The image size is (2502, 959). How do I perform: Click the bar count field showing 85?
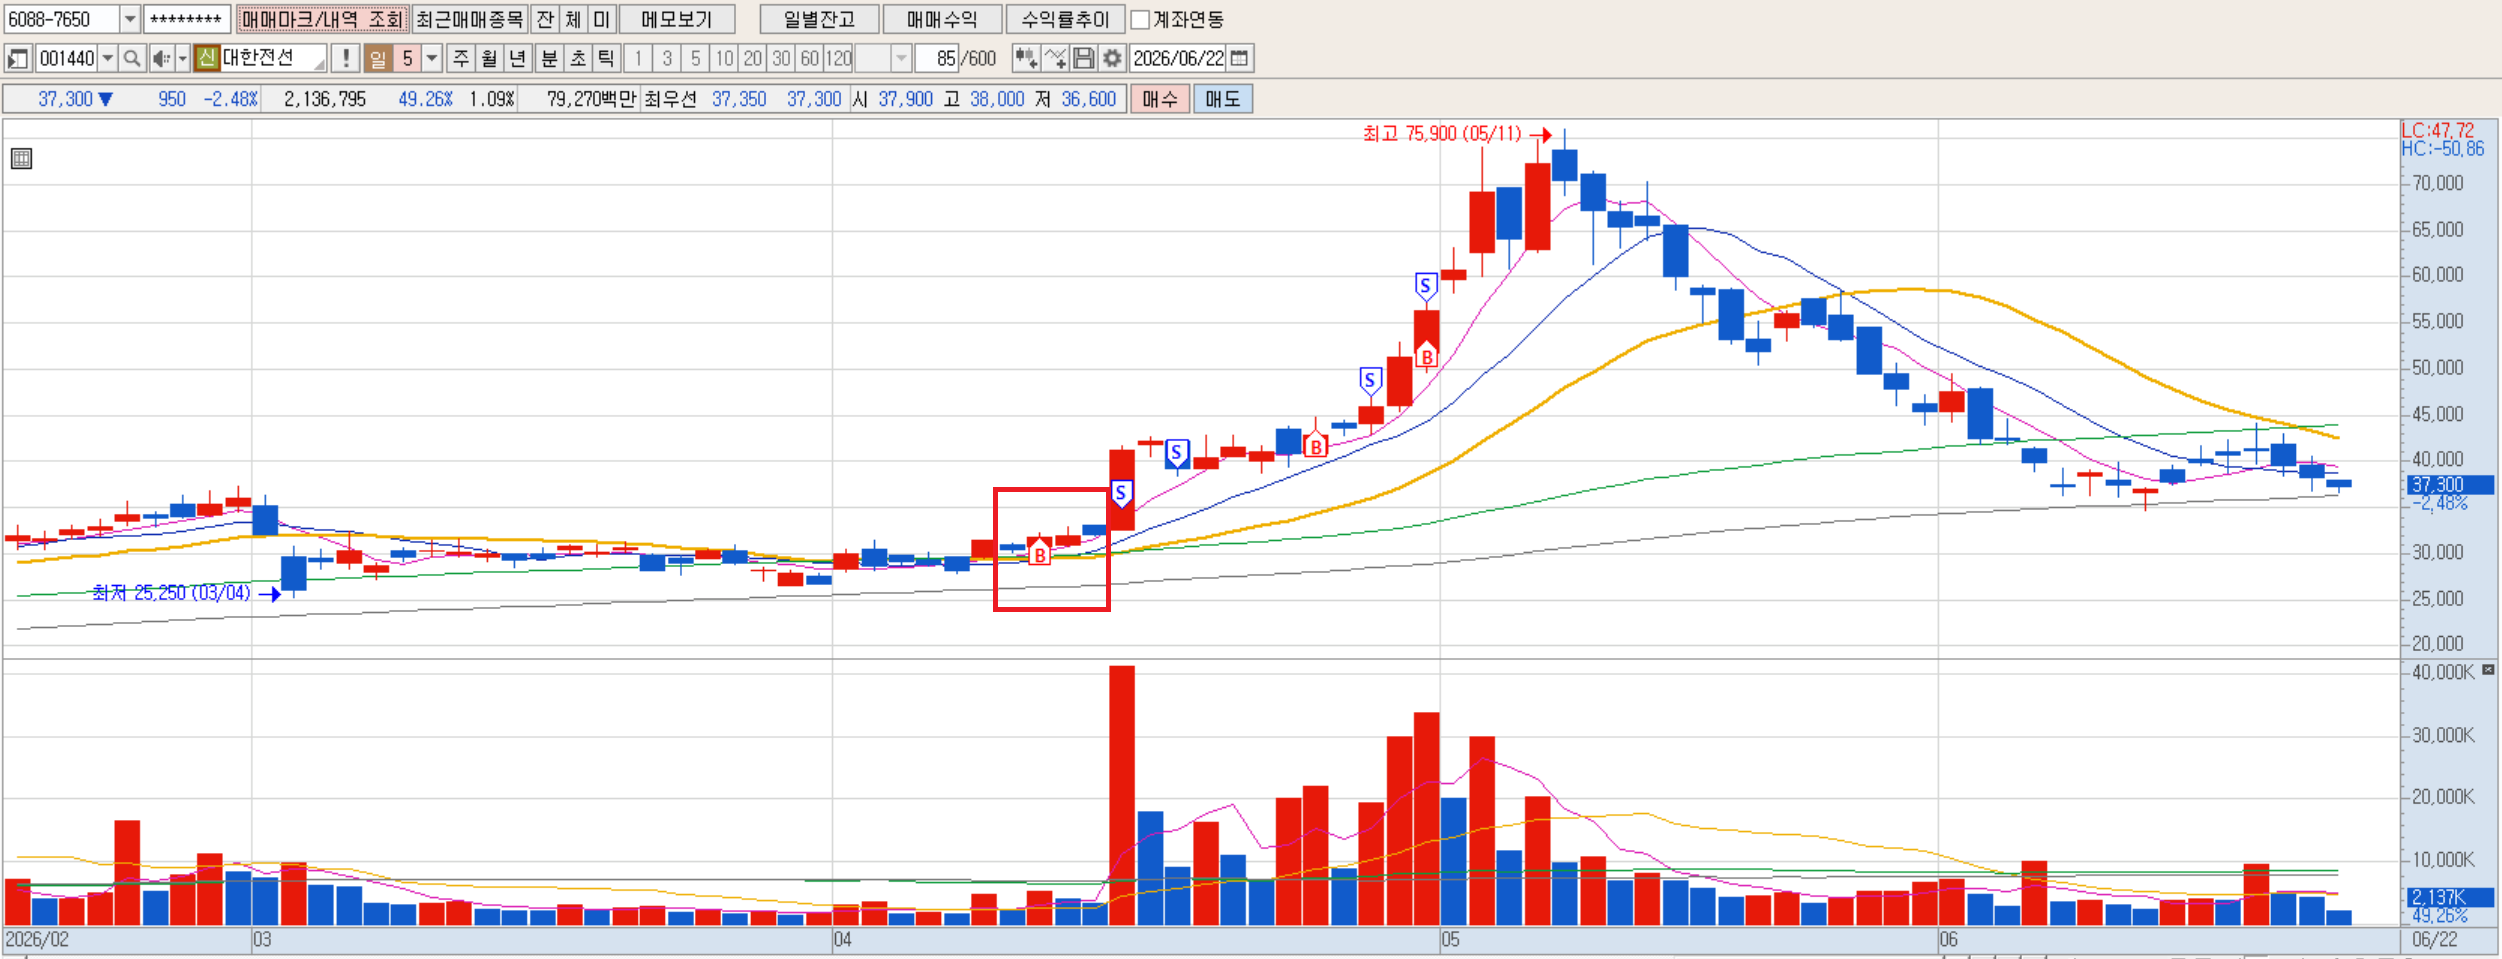tap(938, 59)
